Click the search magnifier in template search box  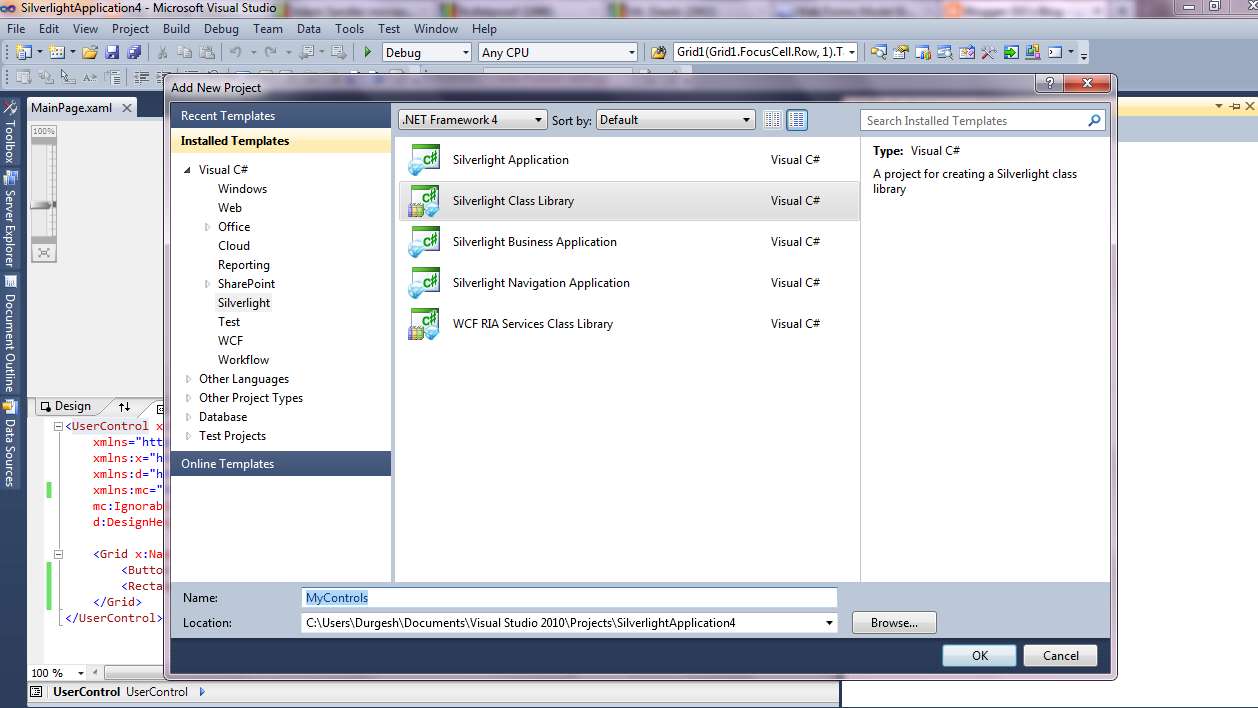click(1094, 120)
